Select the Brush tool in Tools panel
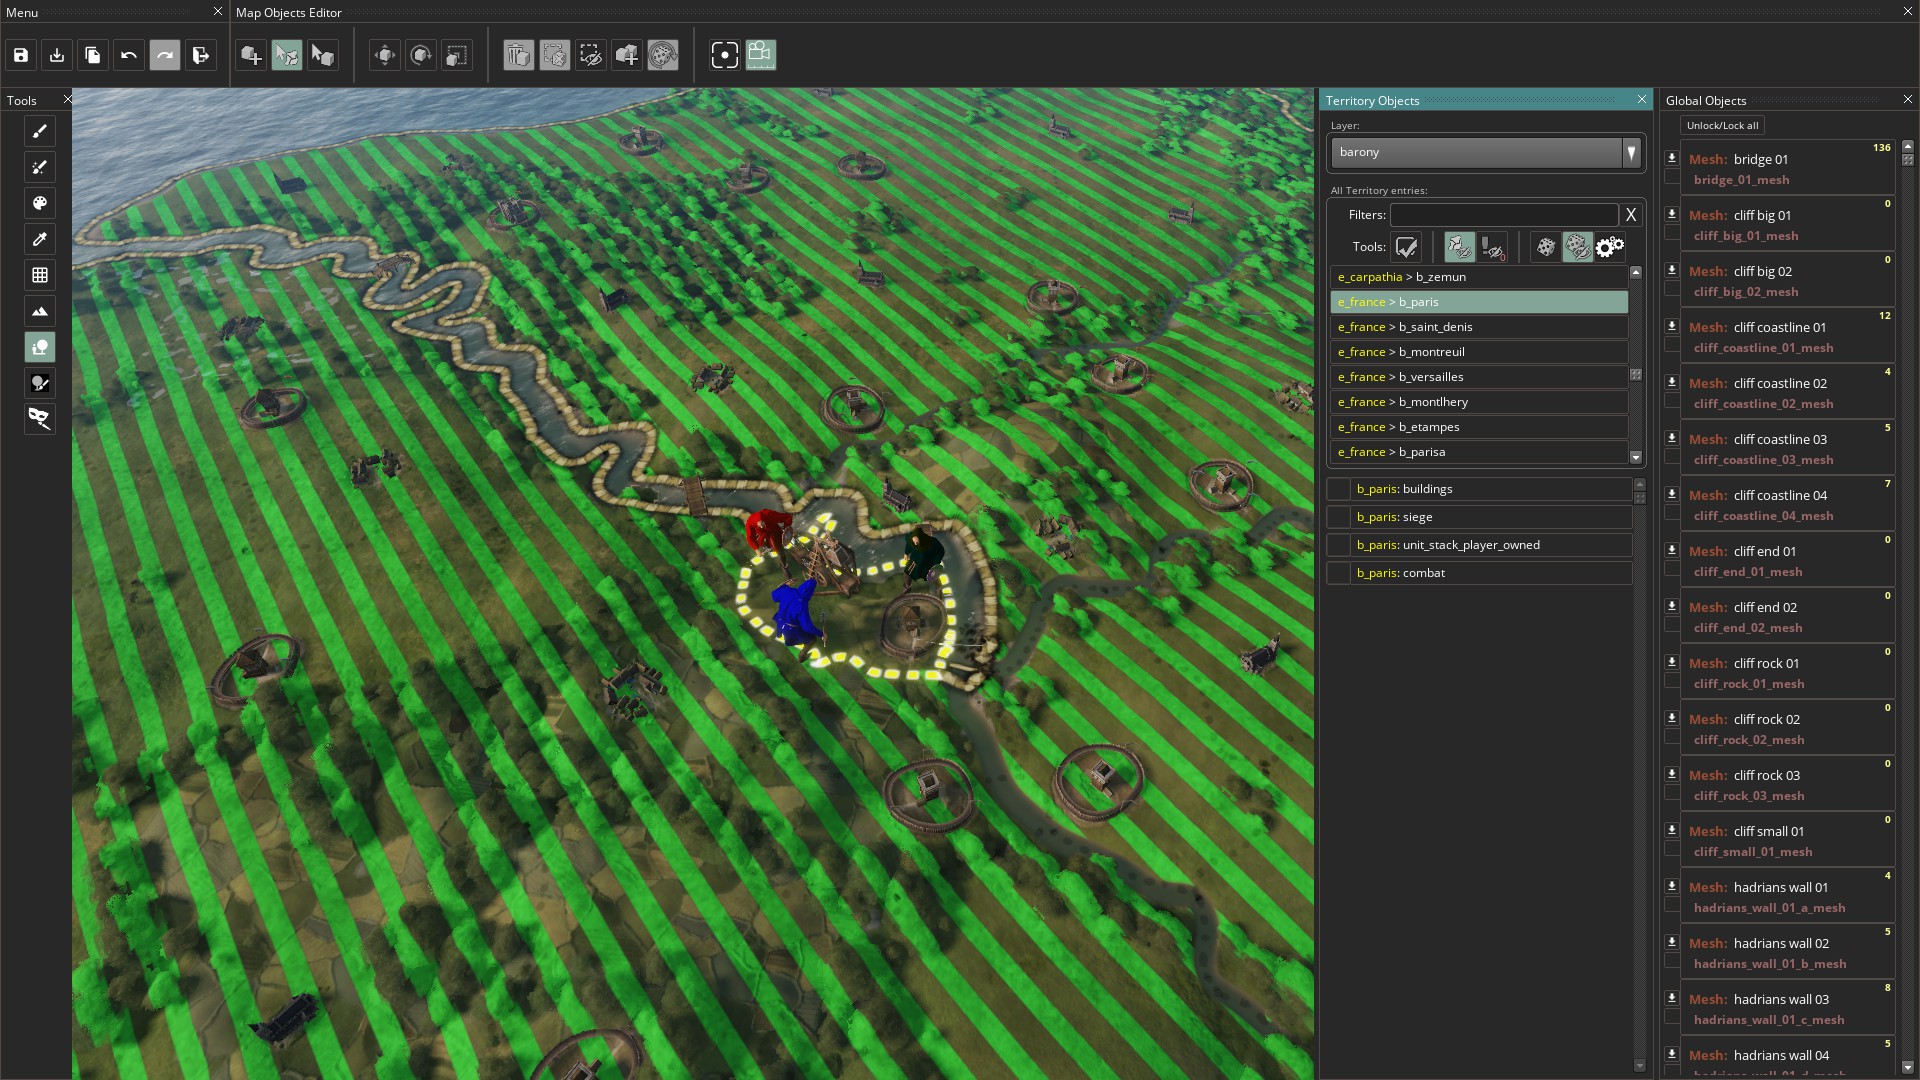The height and width of the screenshot is (1080, 1920). (40, 131)
